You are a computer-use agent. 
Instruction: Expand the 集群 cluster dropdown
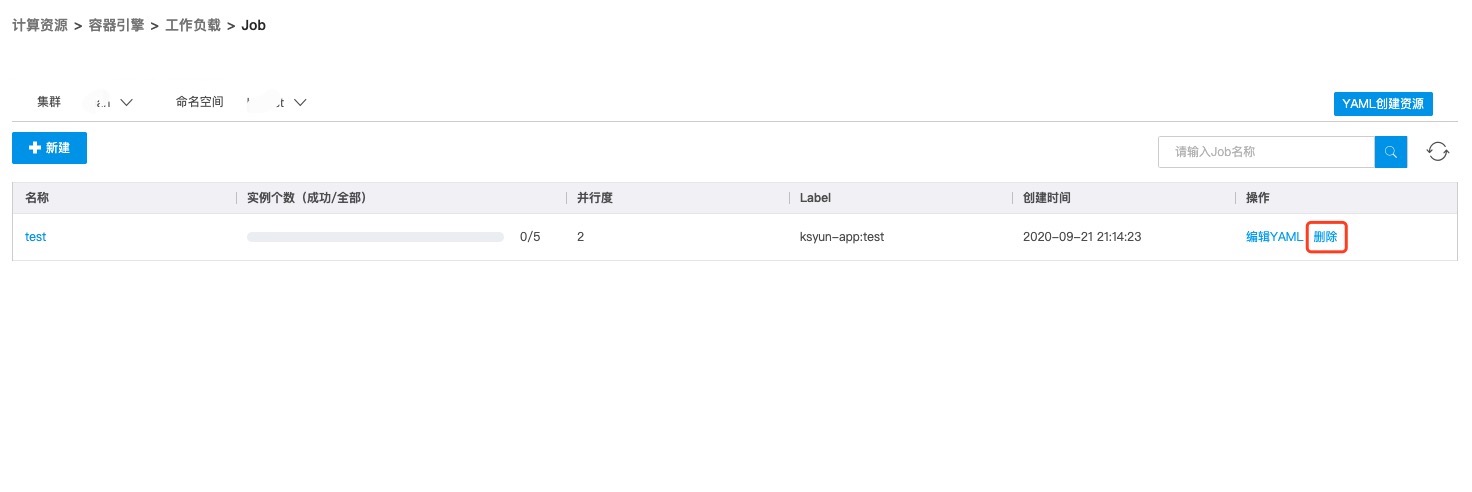click(x=126, y=102)
